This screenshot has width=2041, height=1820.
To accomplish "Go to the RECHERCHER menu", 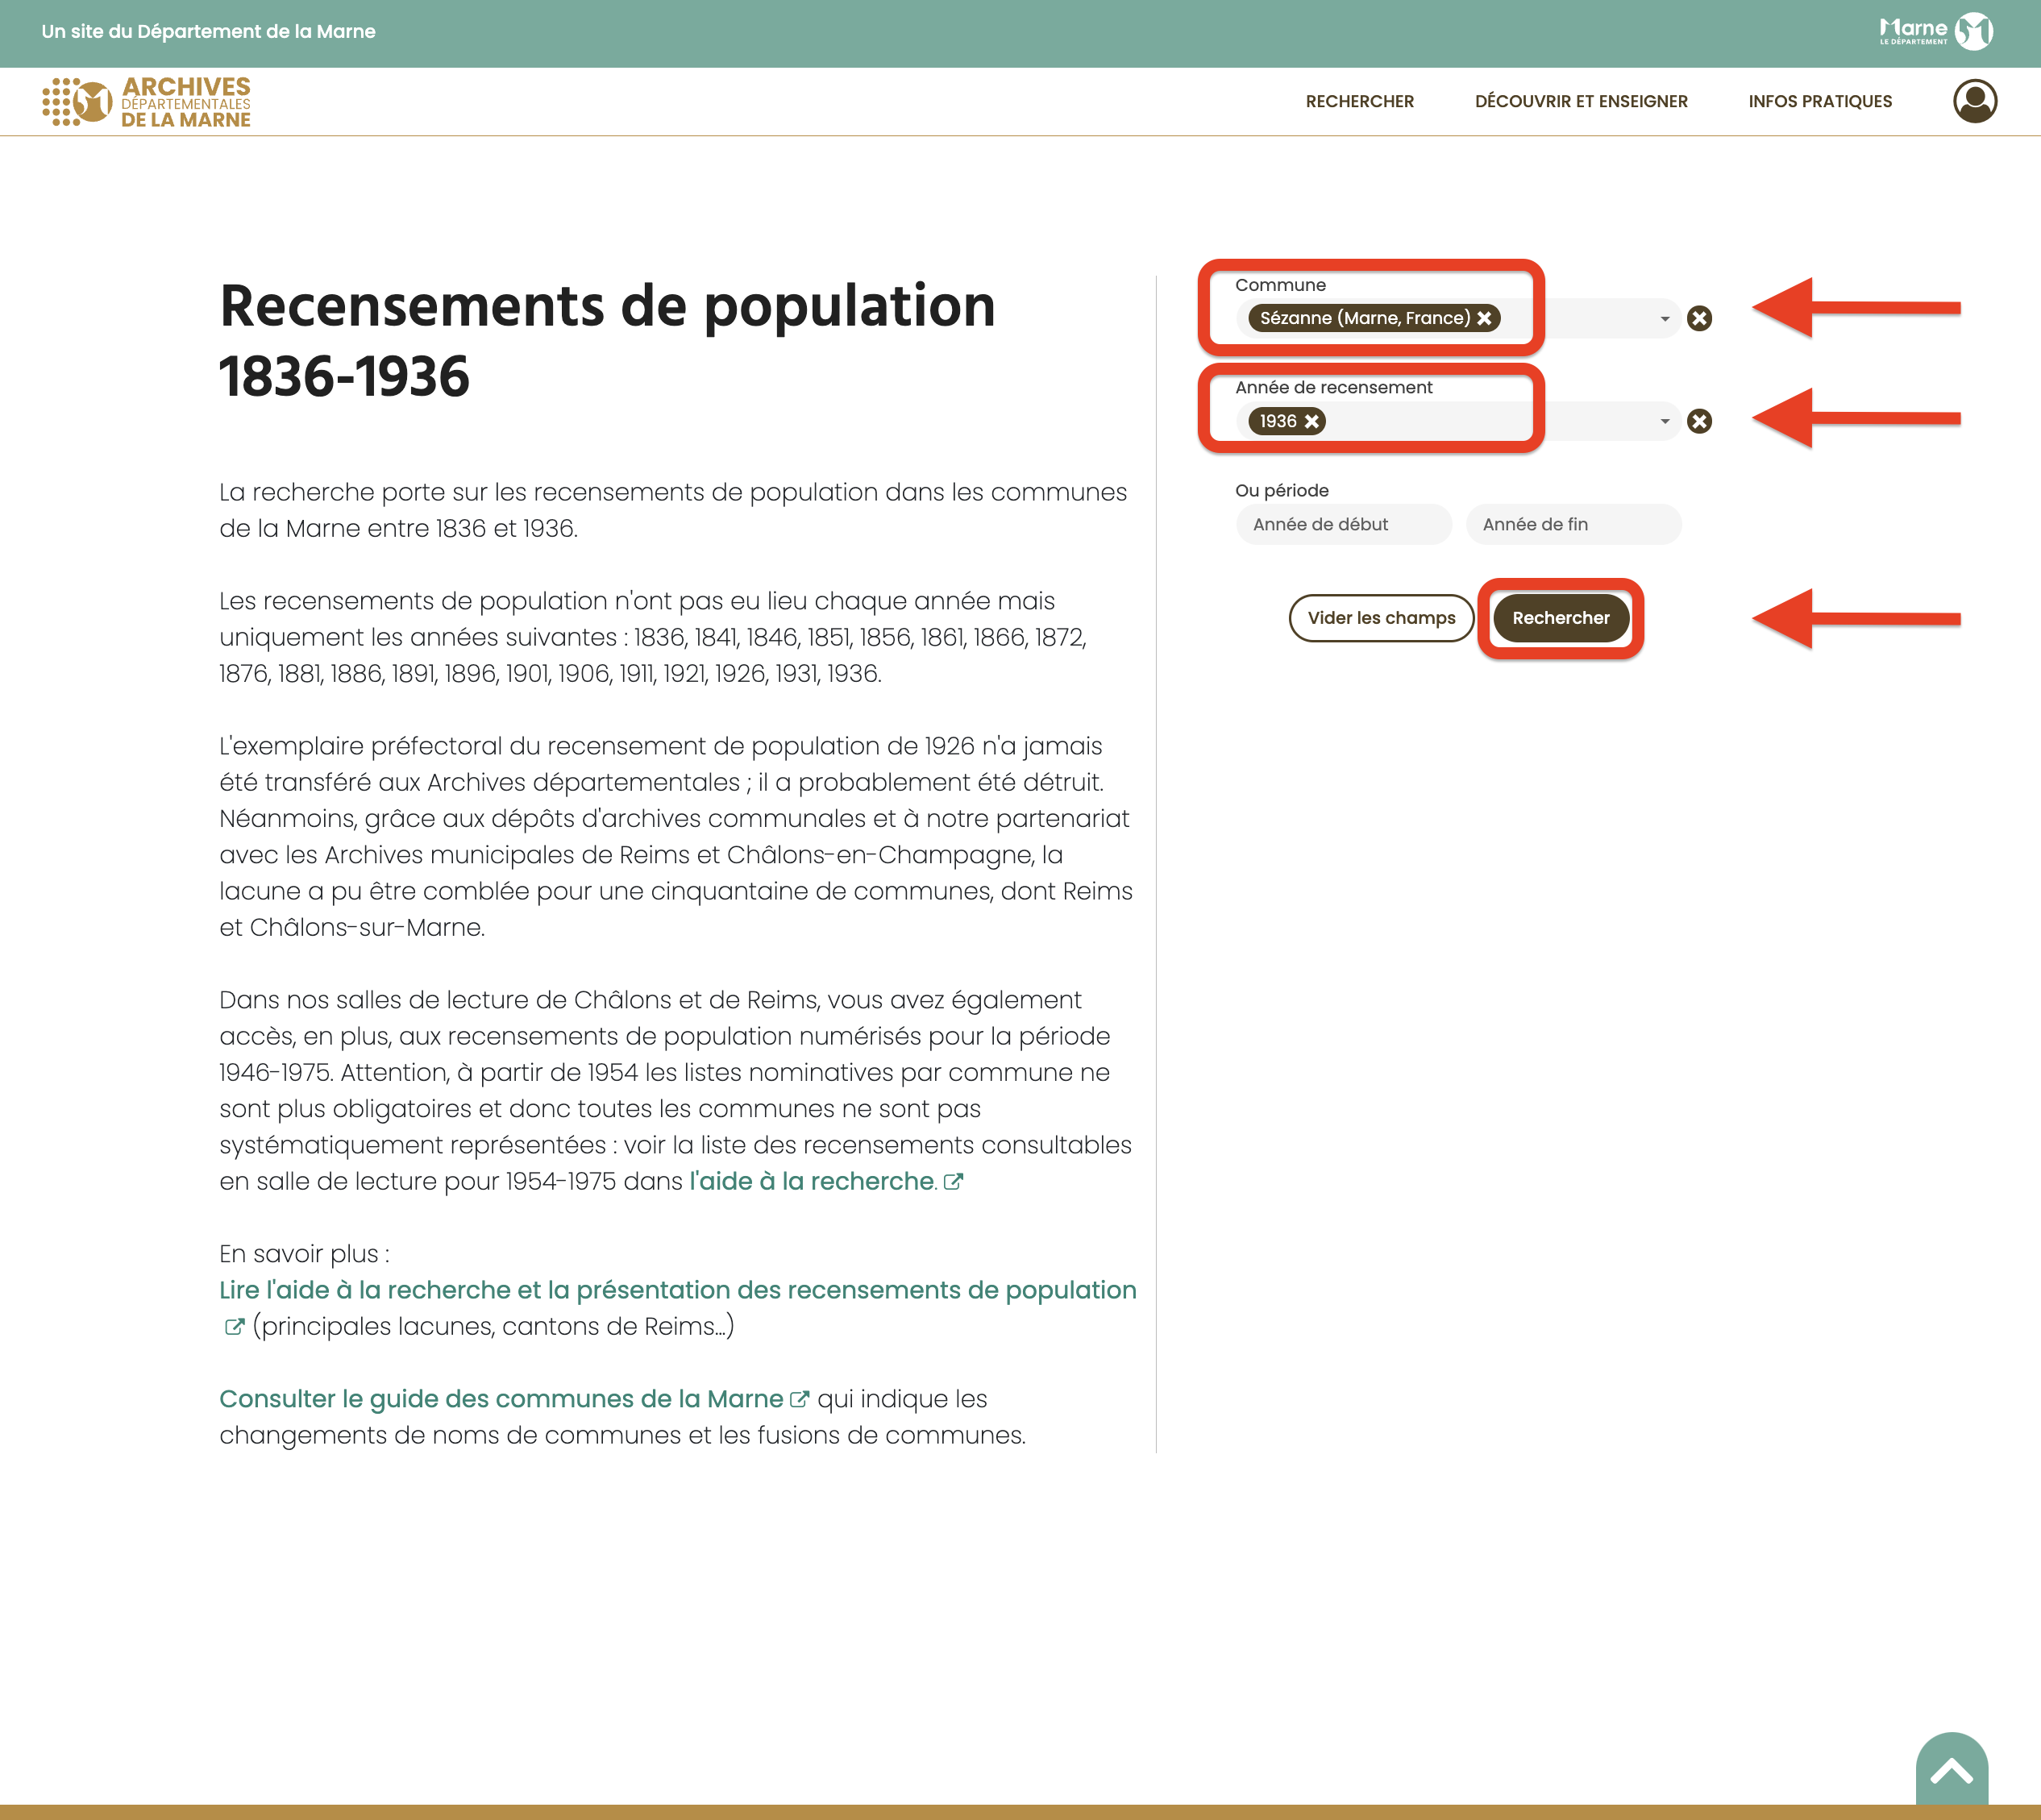I will coord(1360,101).
